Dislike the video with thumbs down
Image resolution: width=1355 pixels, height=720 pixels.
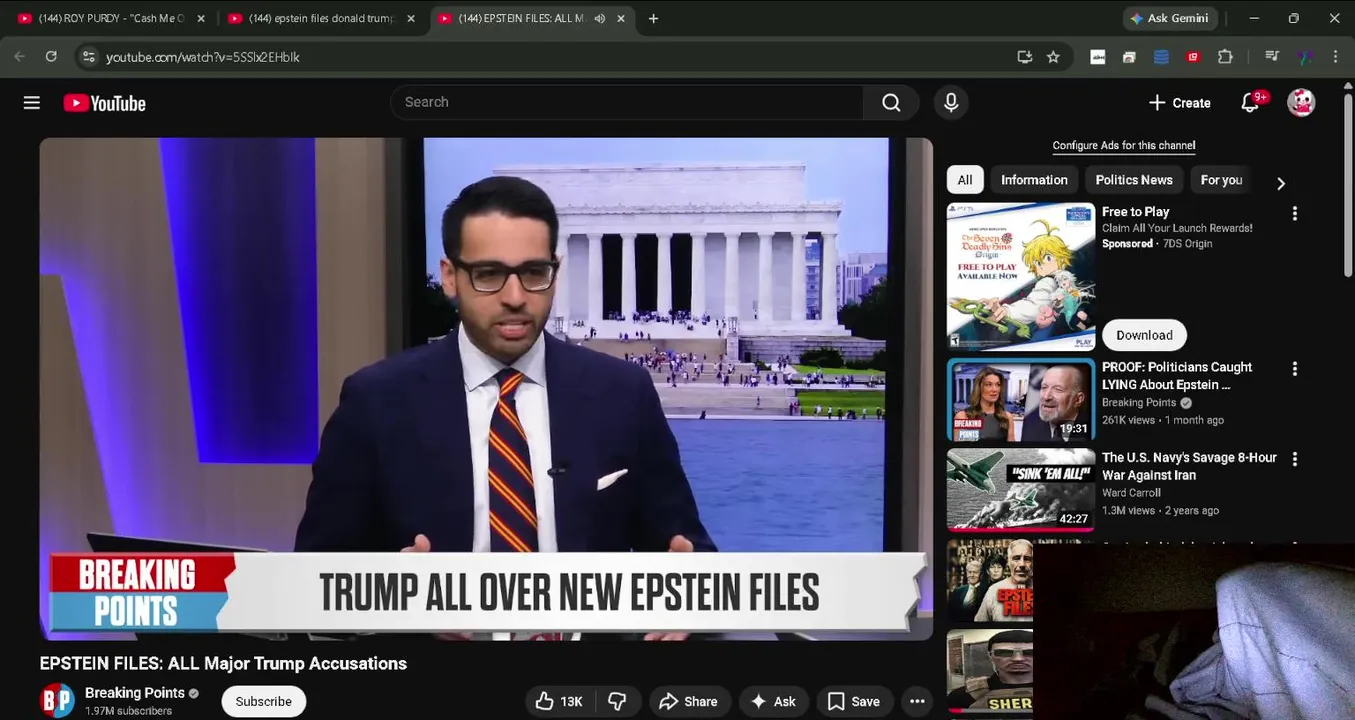coord(617,702)
